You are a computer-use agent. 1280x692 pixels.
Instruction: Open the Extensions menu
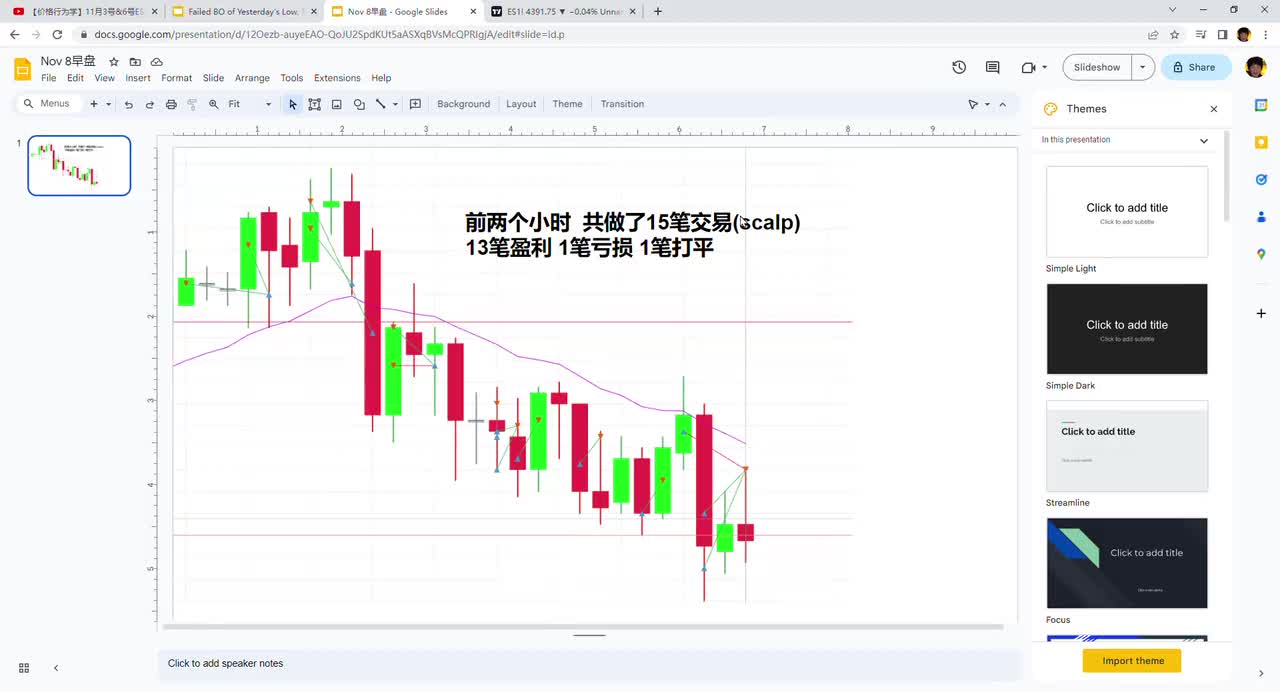(x=337, y=78)
